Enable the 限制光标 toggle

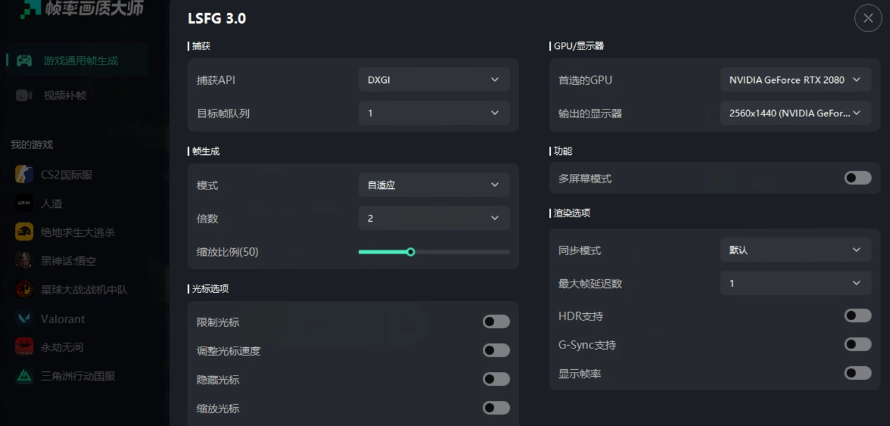496,322
